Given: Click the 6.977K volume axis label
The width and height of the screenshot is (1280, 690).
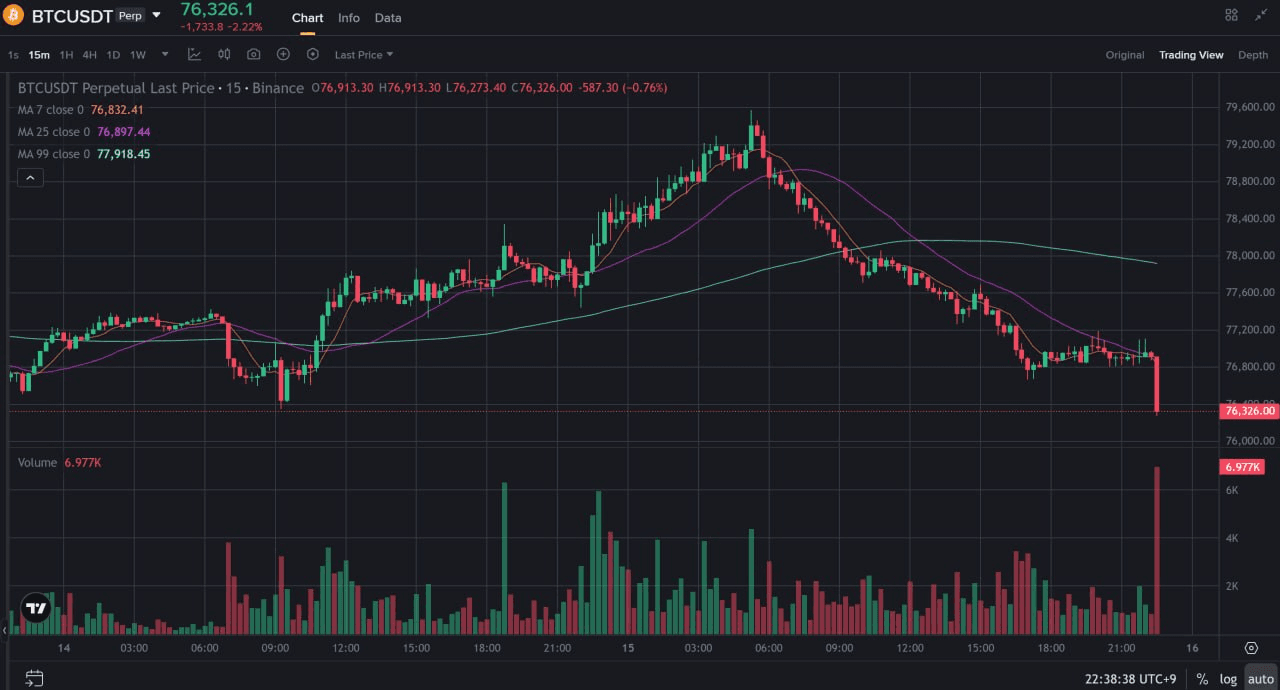Looking at the screenshot, I should coord(1243,467).
